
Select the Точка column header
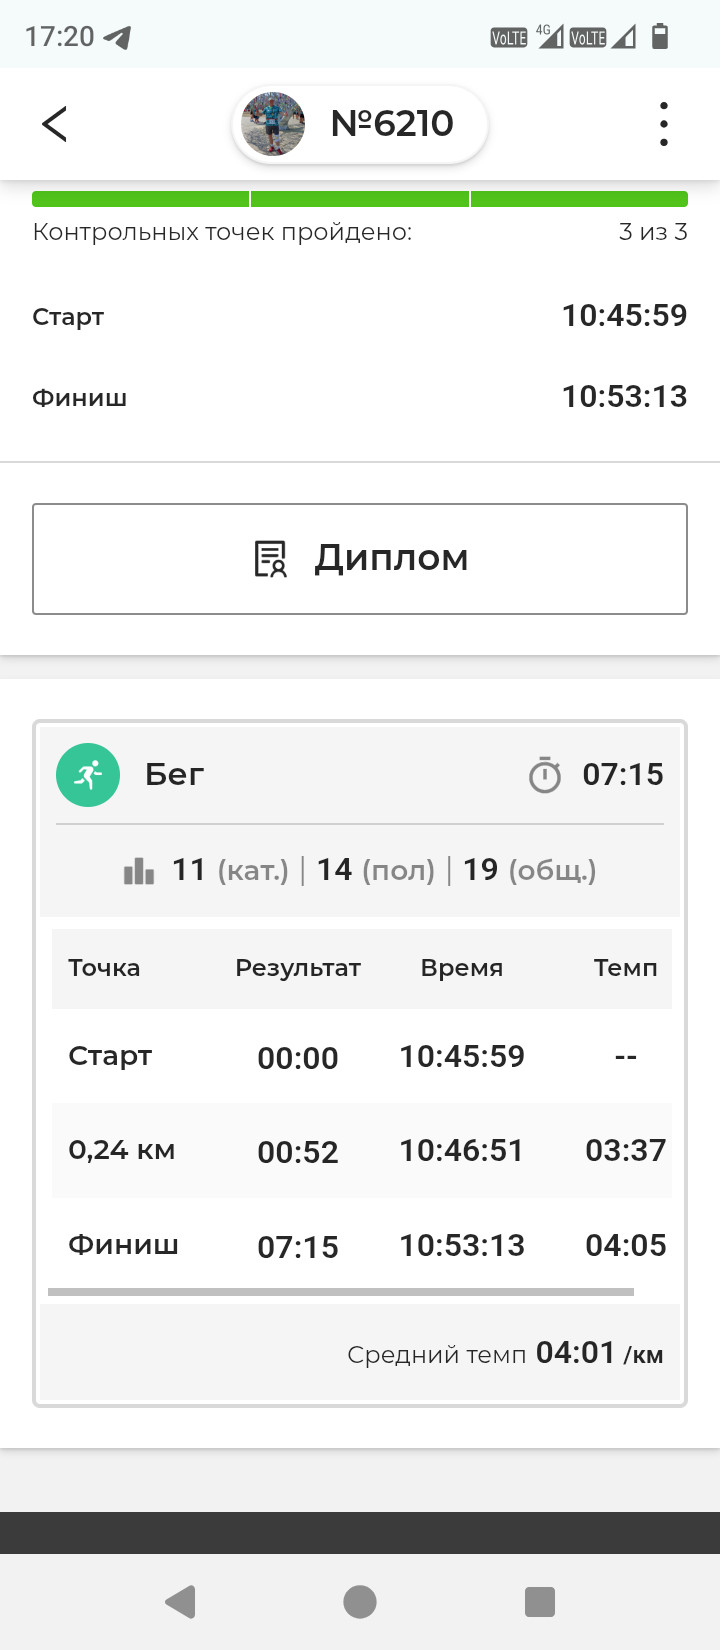point(104,967)
